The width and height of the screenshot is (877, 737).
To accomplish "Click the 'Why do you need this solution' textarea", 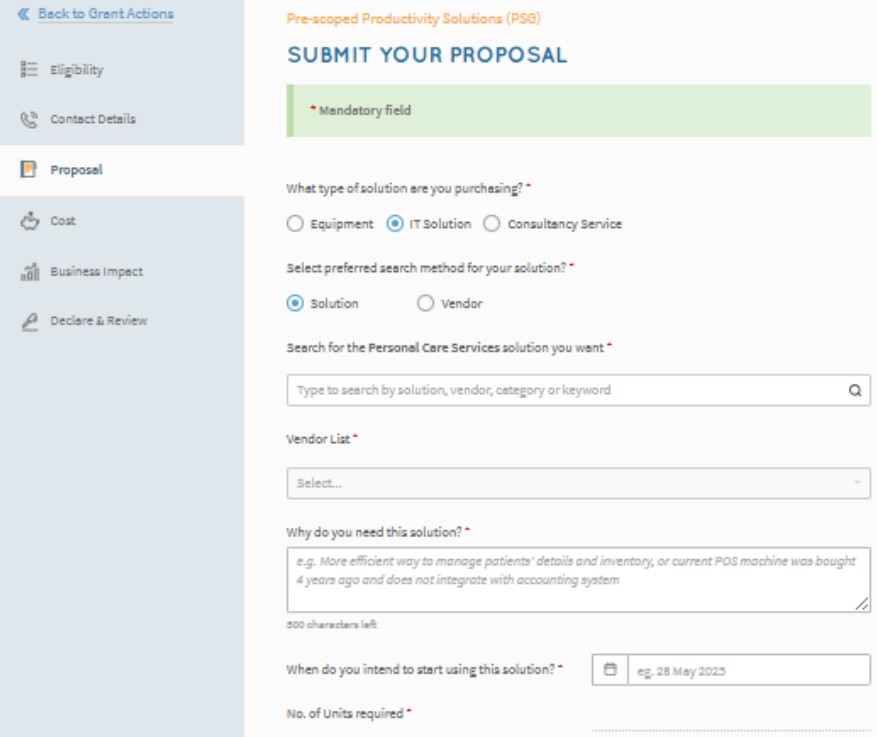I will (x=578, y=579).
